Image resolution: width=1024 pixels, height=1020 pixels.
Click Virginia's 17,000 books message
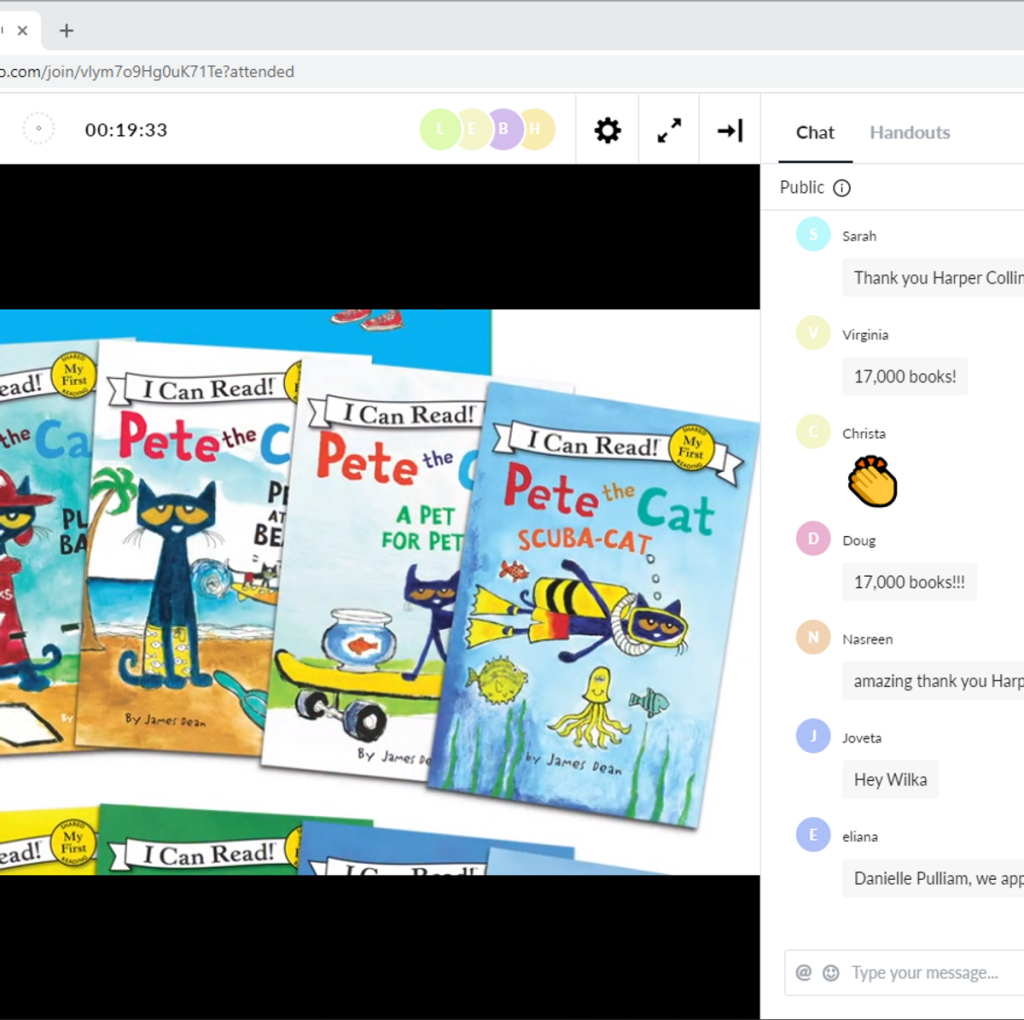coord(904,377)
